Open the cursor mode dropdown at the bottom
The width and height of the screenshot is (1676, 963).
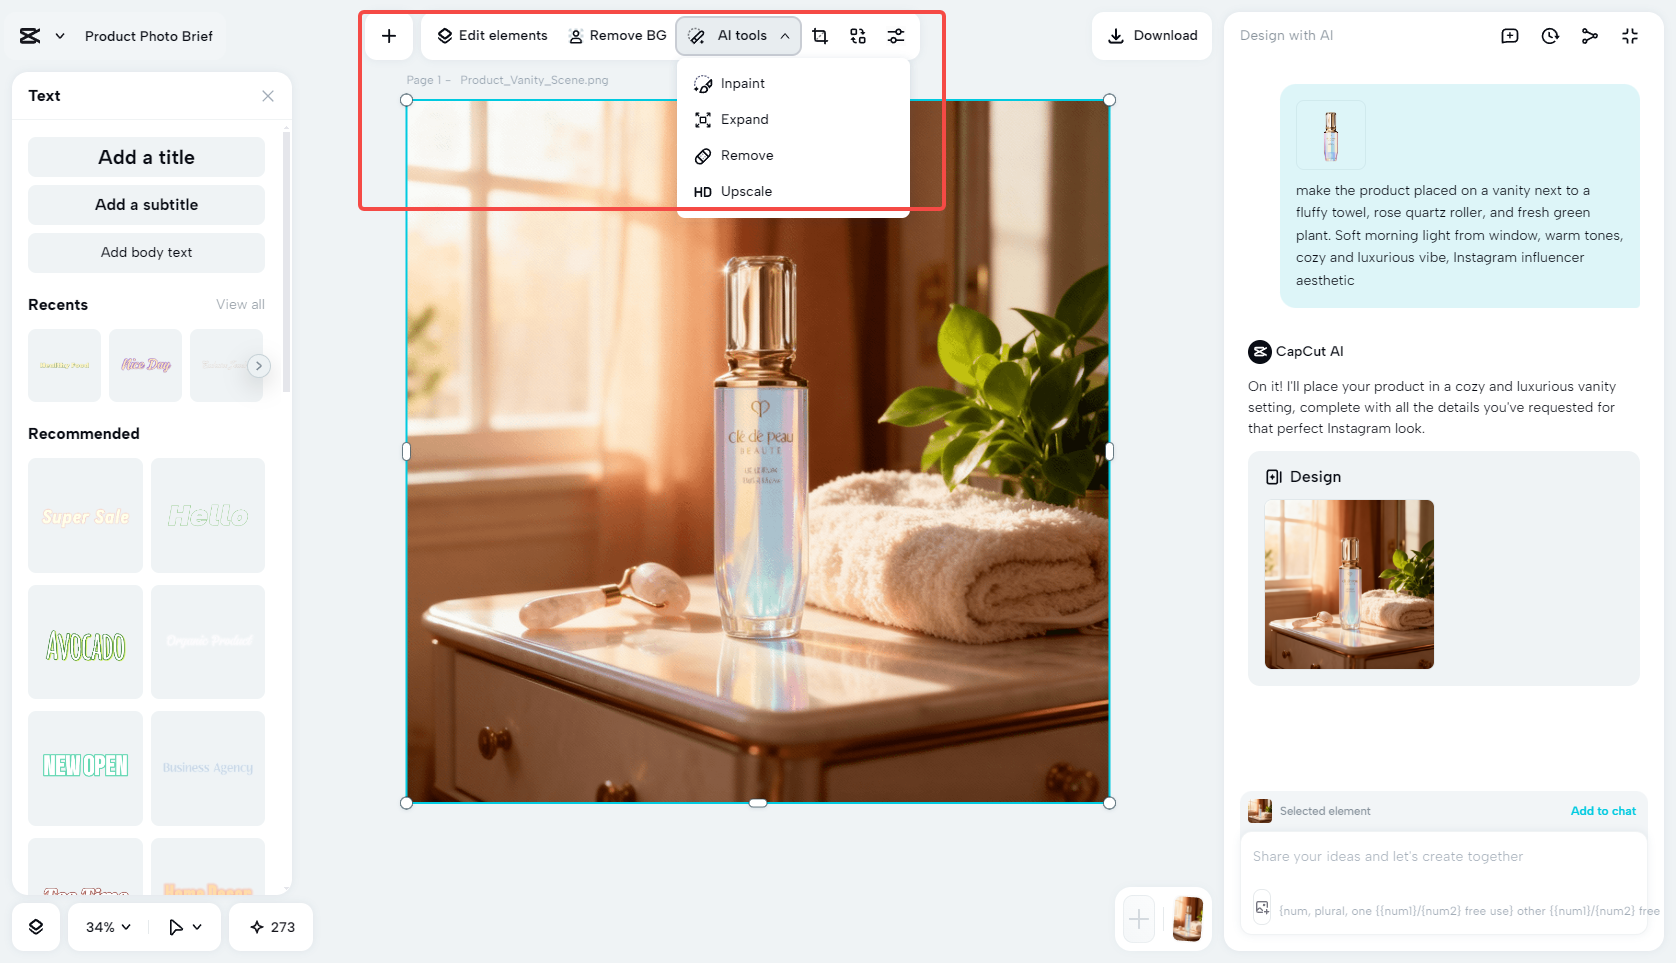(x=183, y=927)
